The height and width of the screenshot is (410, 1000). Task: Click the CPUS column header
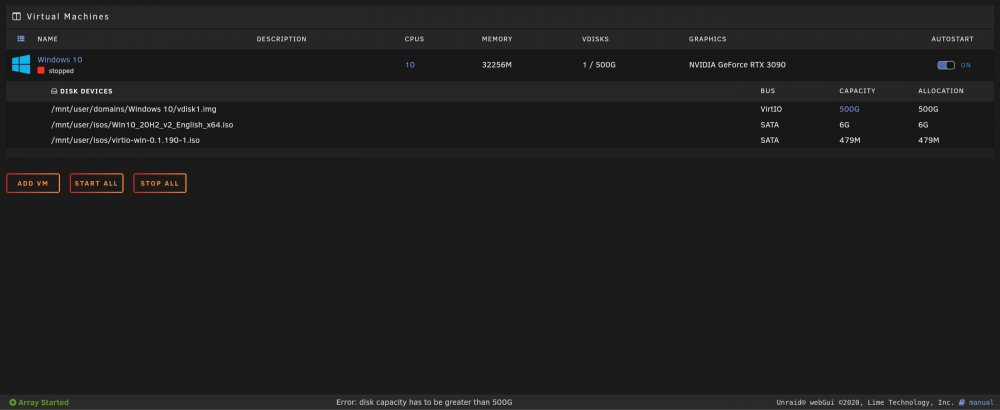click(x=414, y=39)
